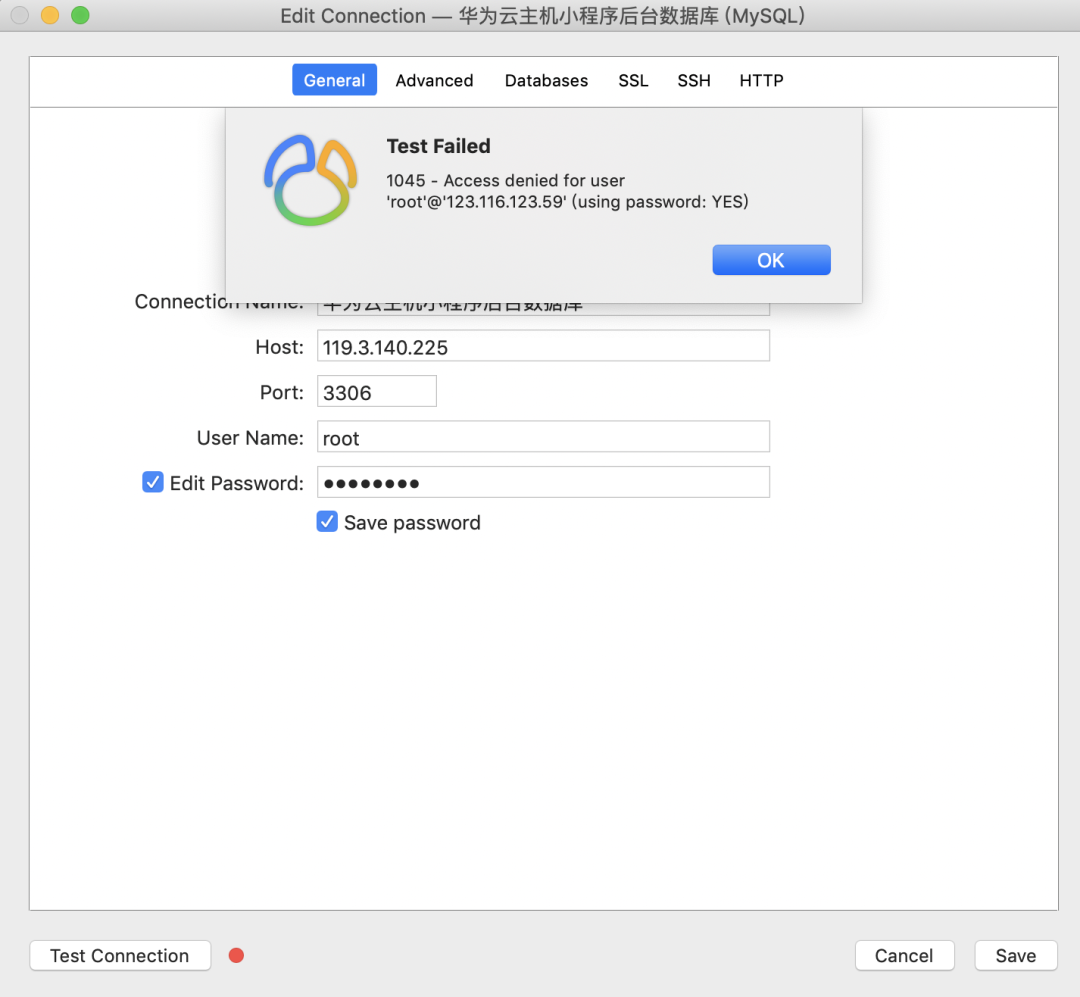Switch to the HTTP tab
1080x997 pixels.
761,80
